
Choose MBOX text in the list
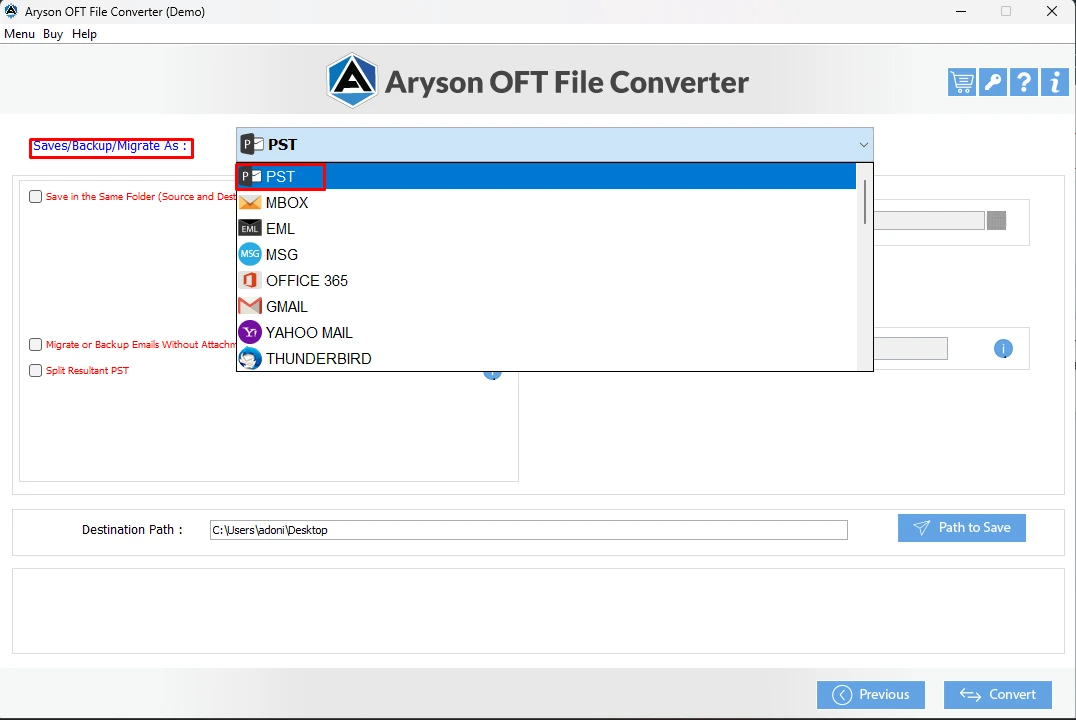coord(287,203)
